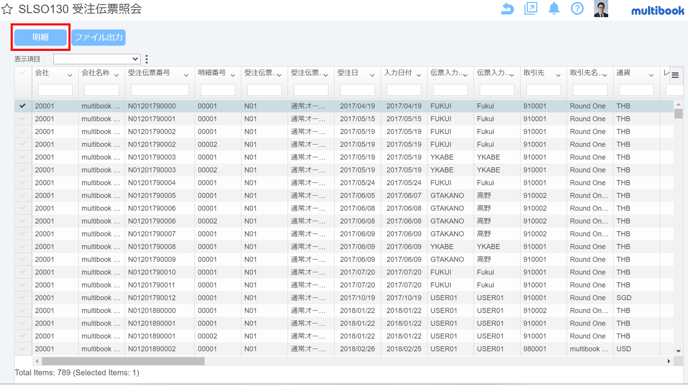Image resolution: width=688 pixels, height=385 pixels.
Task: Open the 受注伝票番号 column dropdown arrow
Action: point(186,76)
